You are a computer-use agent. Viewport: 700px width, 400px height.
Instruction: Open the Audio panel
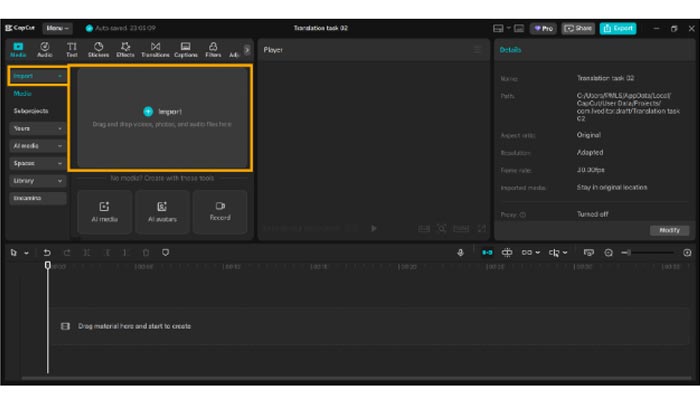[x=45, y=49]
